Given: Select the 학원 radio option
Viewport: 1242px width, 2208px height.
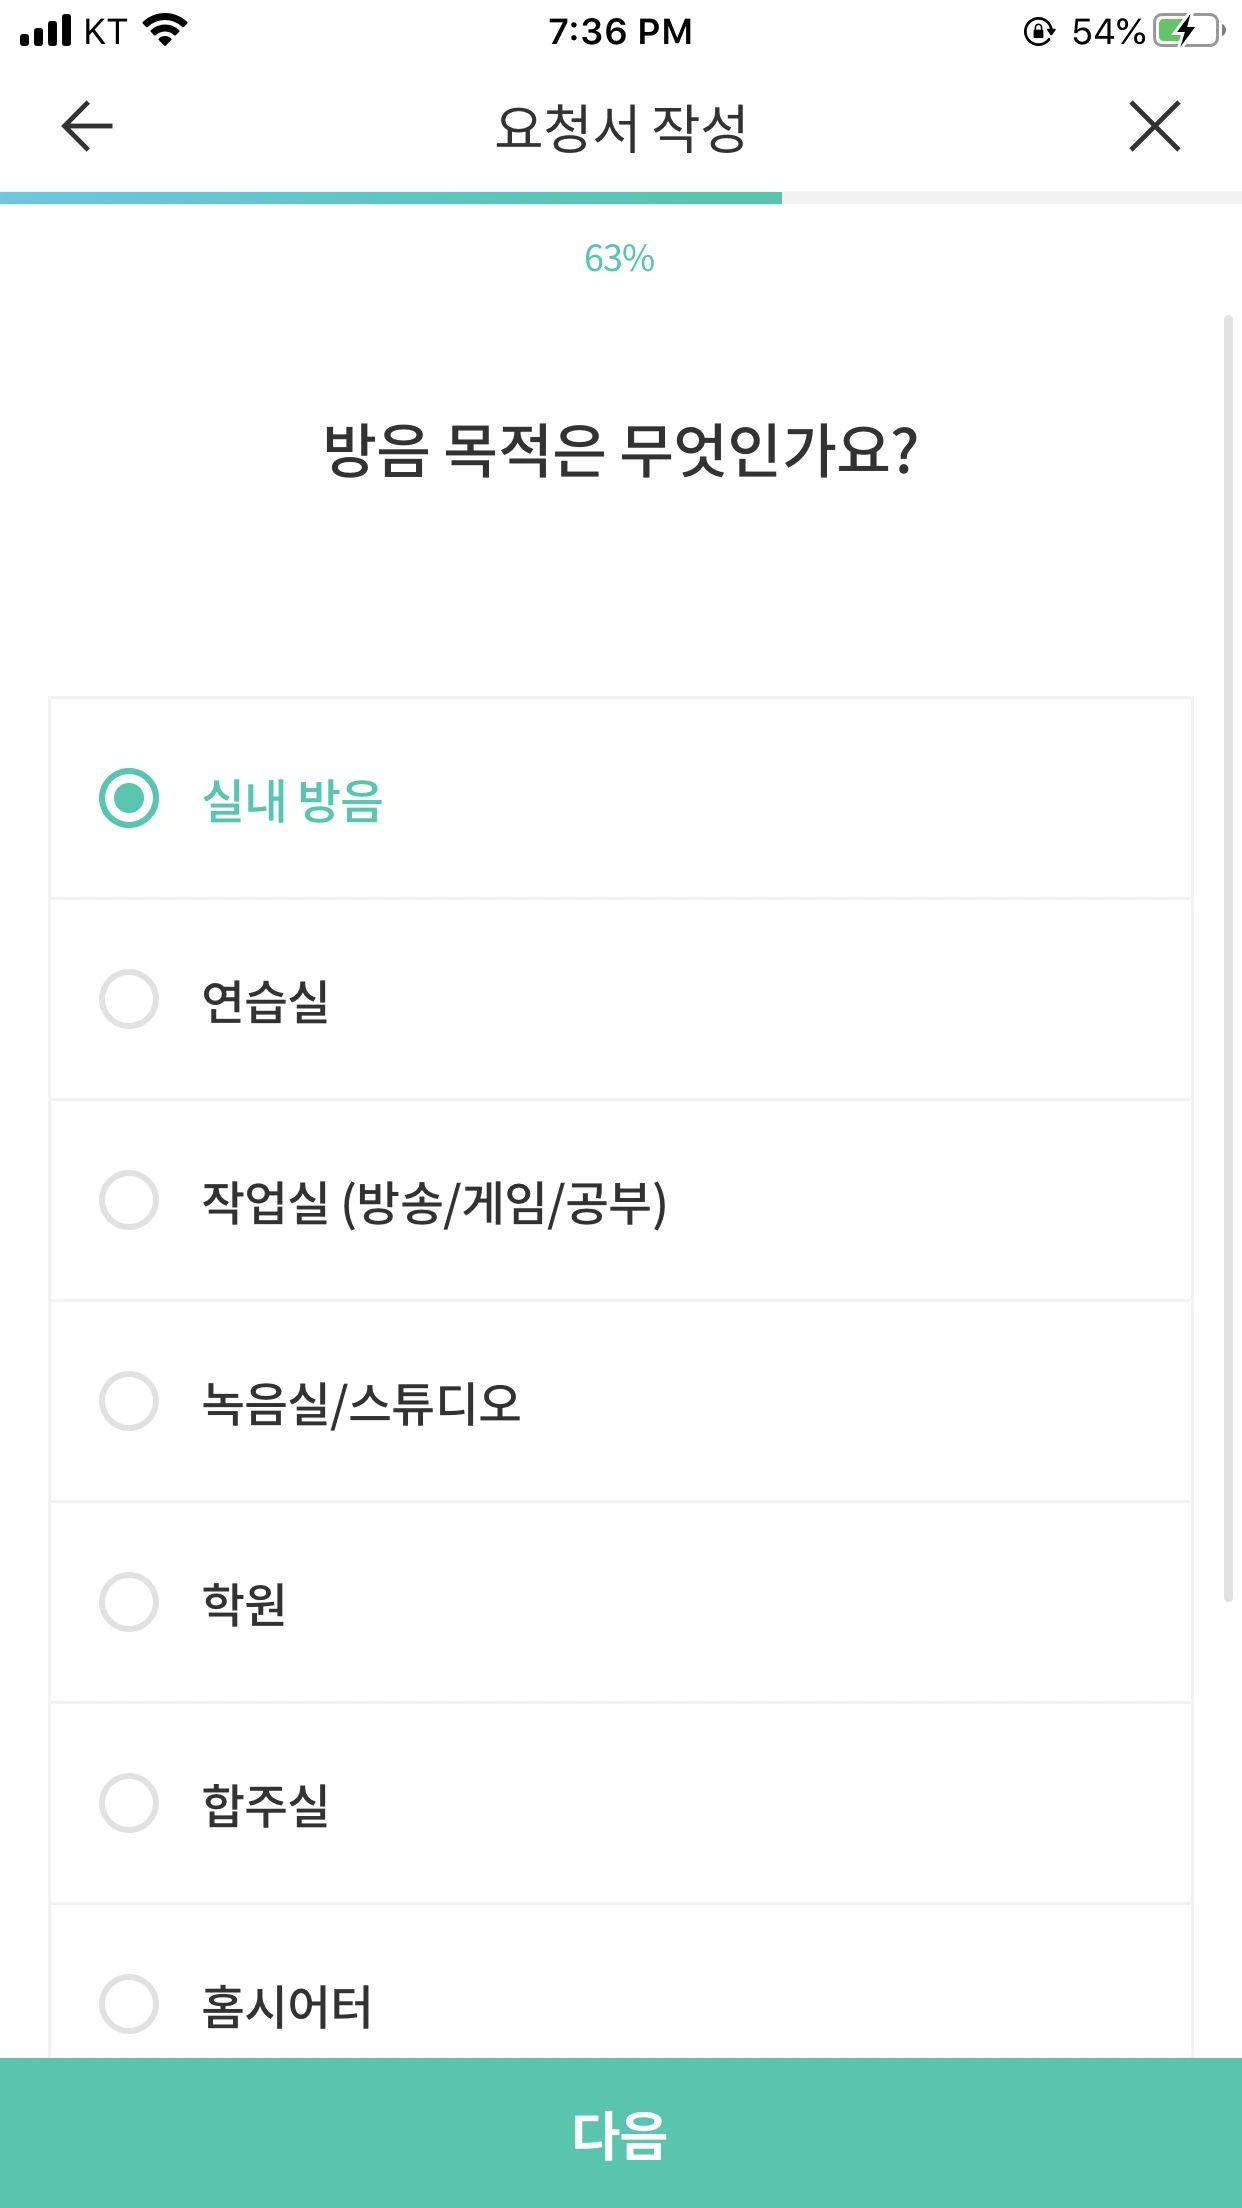Looking at the screenshot, I should coord(129,1602).
